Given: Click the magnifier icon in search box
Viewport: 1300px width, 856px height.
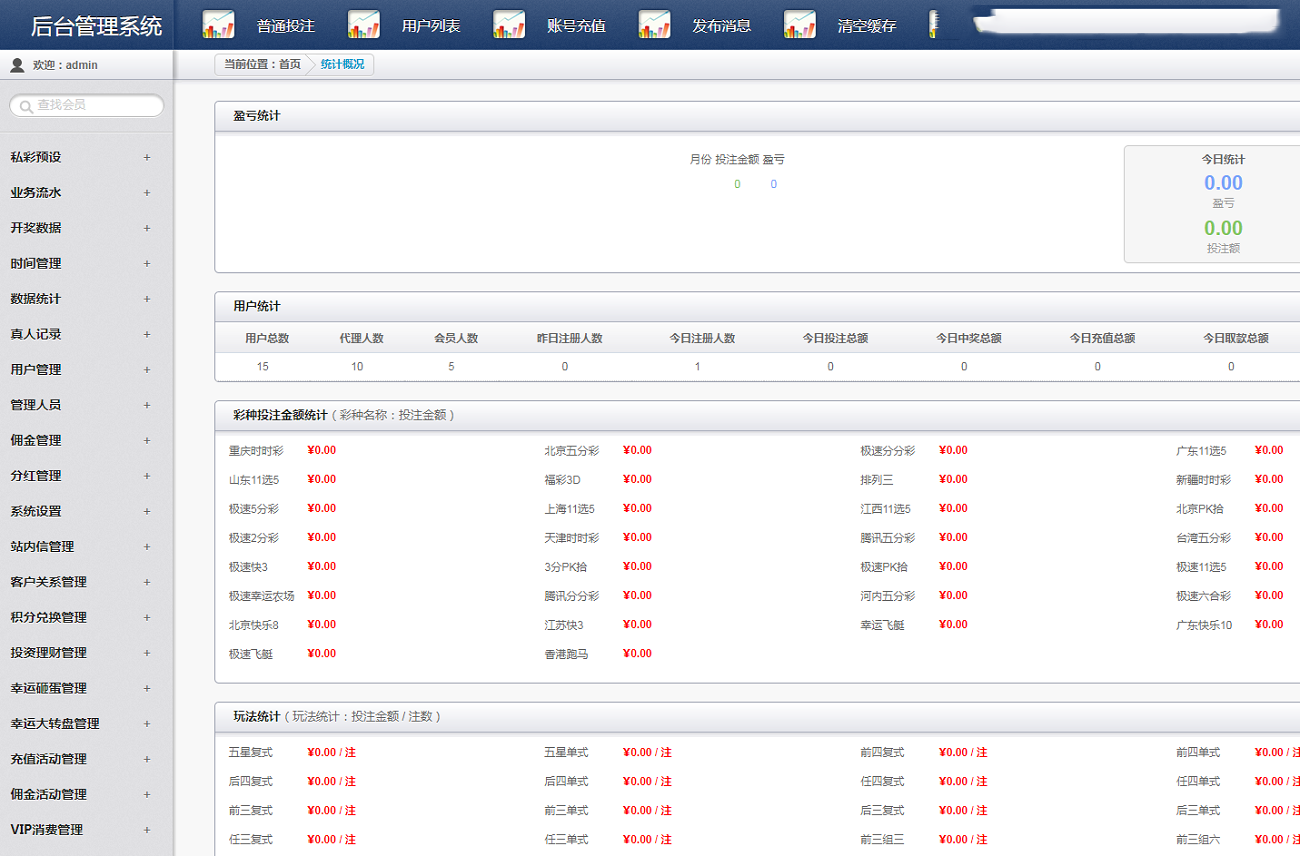Looking at the screenshot, I should [x=25, y=106].
